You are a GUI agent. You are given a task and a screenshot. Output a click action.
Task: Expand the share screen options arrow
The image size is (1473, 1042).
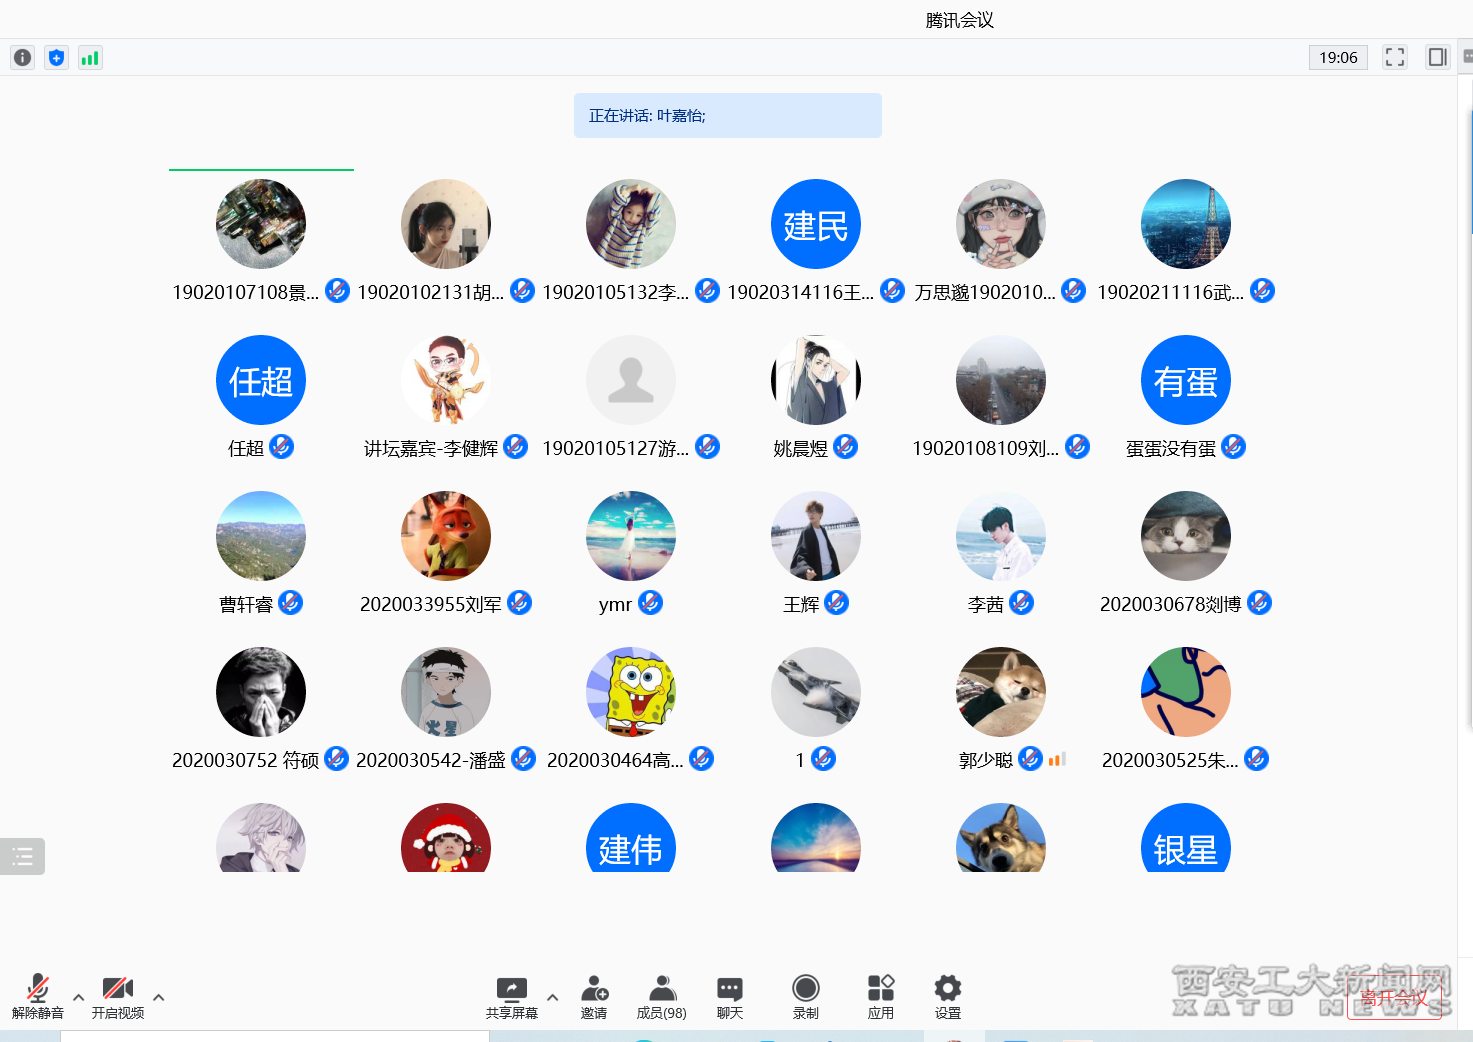click(x=552, y=997)
